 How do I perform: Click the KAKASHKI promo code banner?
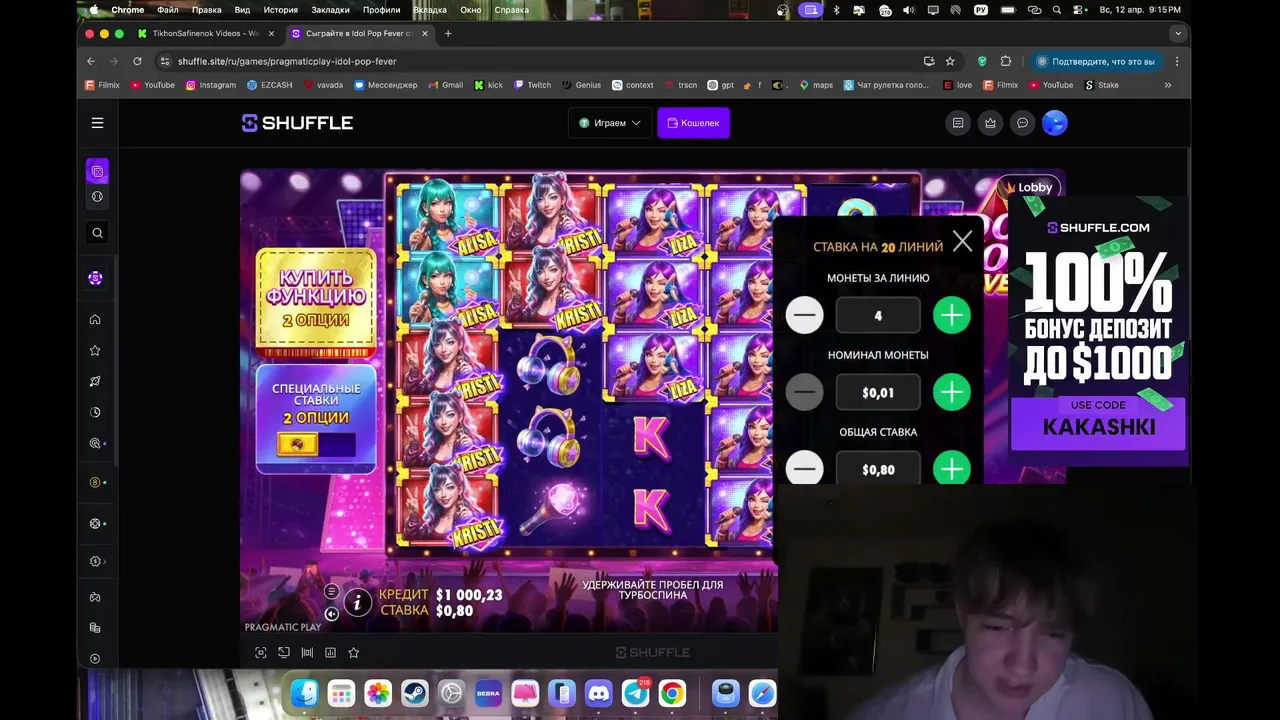point(1098,424)
